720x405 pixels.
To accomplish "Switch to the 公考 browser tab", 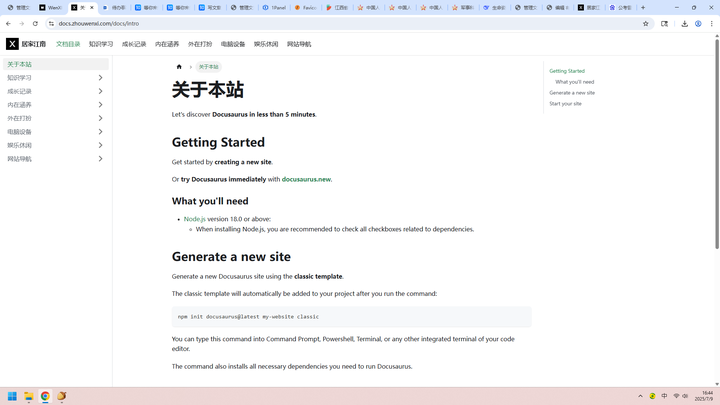I will tap(620, 7).
